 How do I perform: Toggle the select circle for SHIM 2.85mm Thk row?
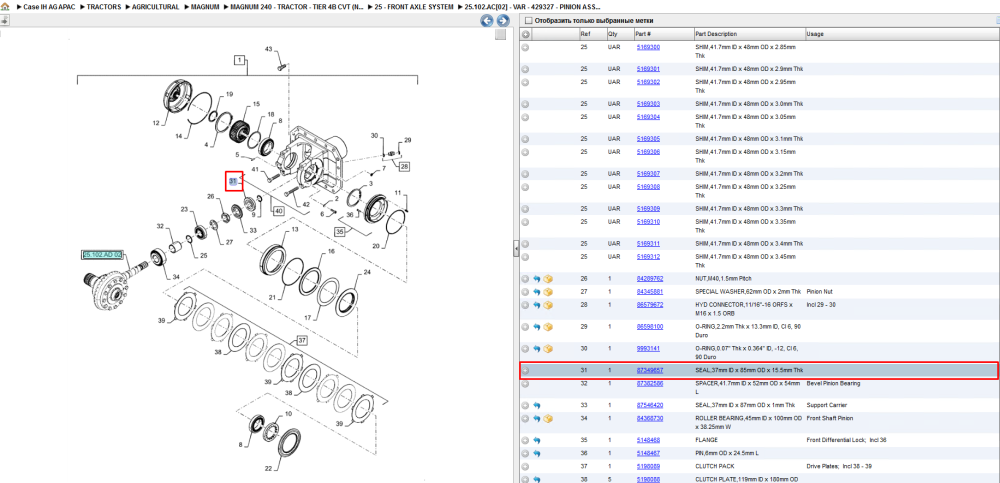526,47
